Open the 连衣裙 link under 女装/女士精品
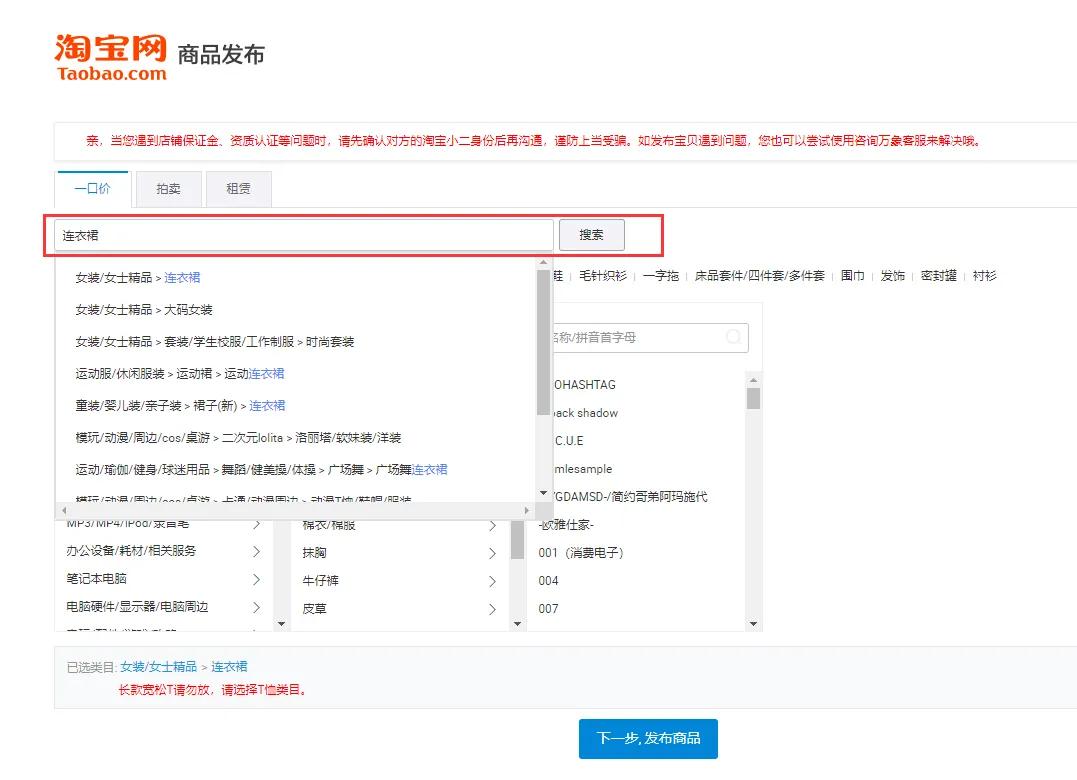This screenshot has width=1077, height=780. (x=181, y=278)
